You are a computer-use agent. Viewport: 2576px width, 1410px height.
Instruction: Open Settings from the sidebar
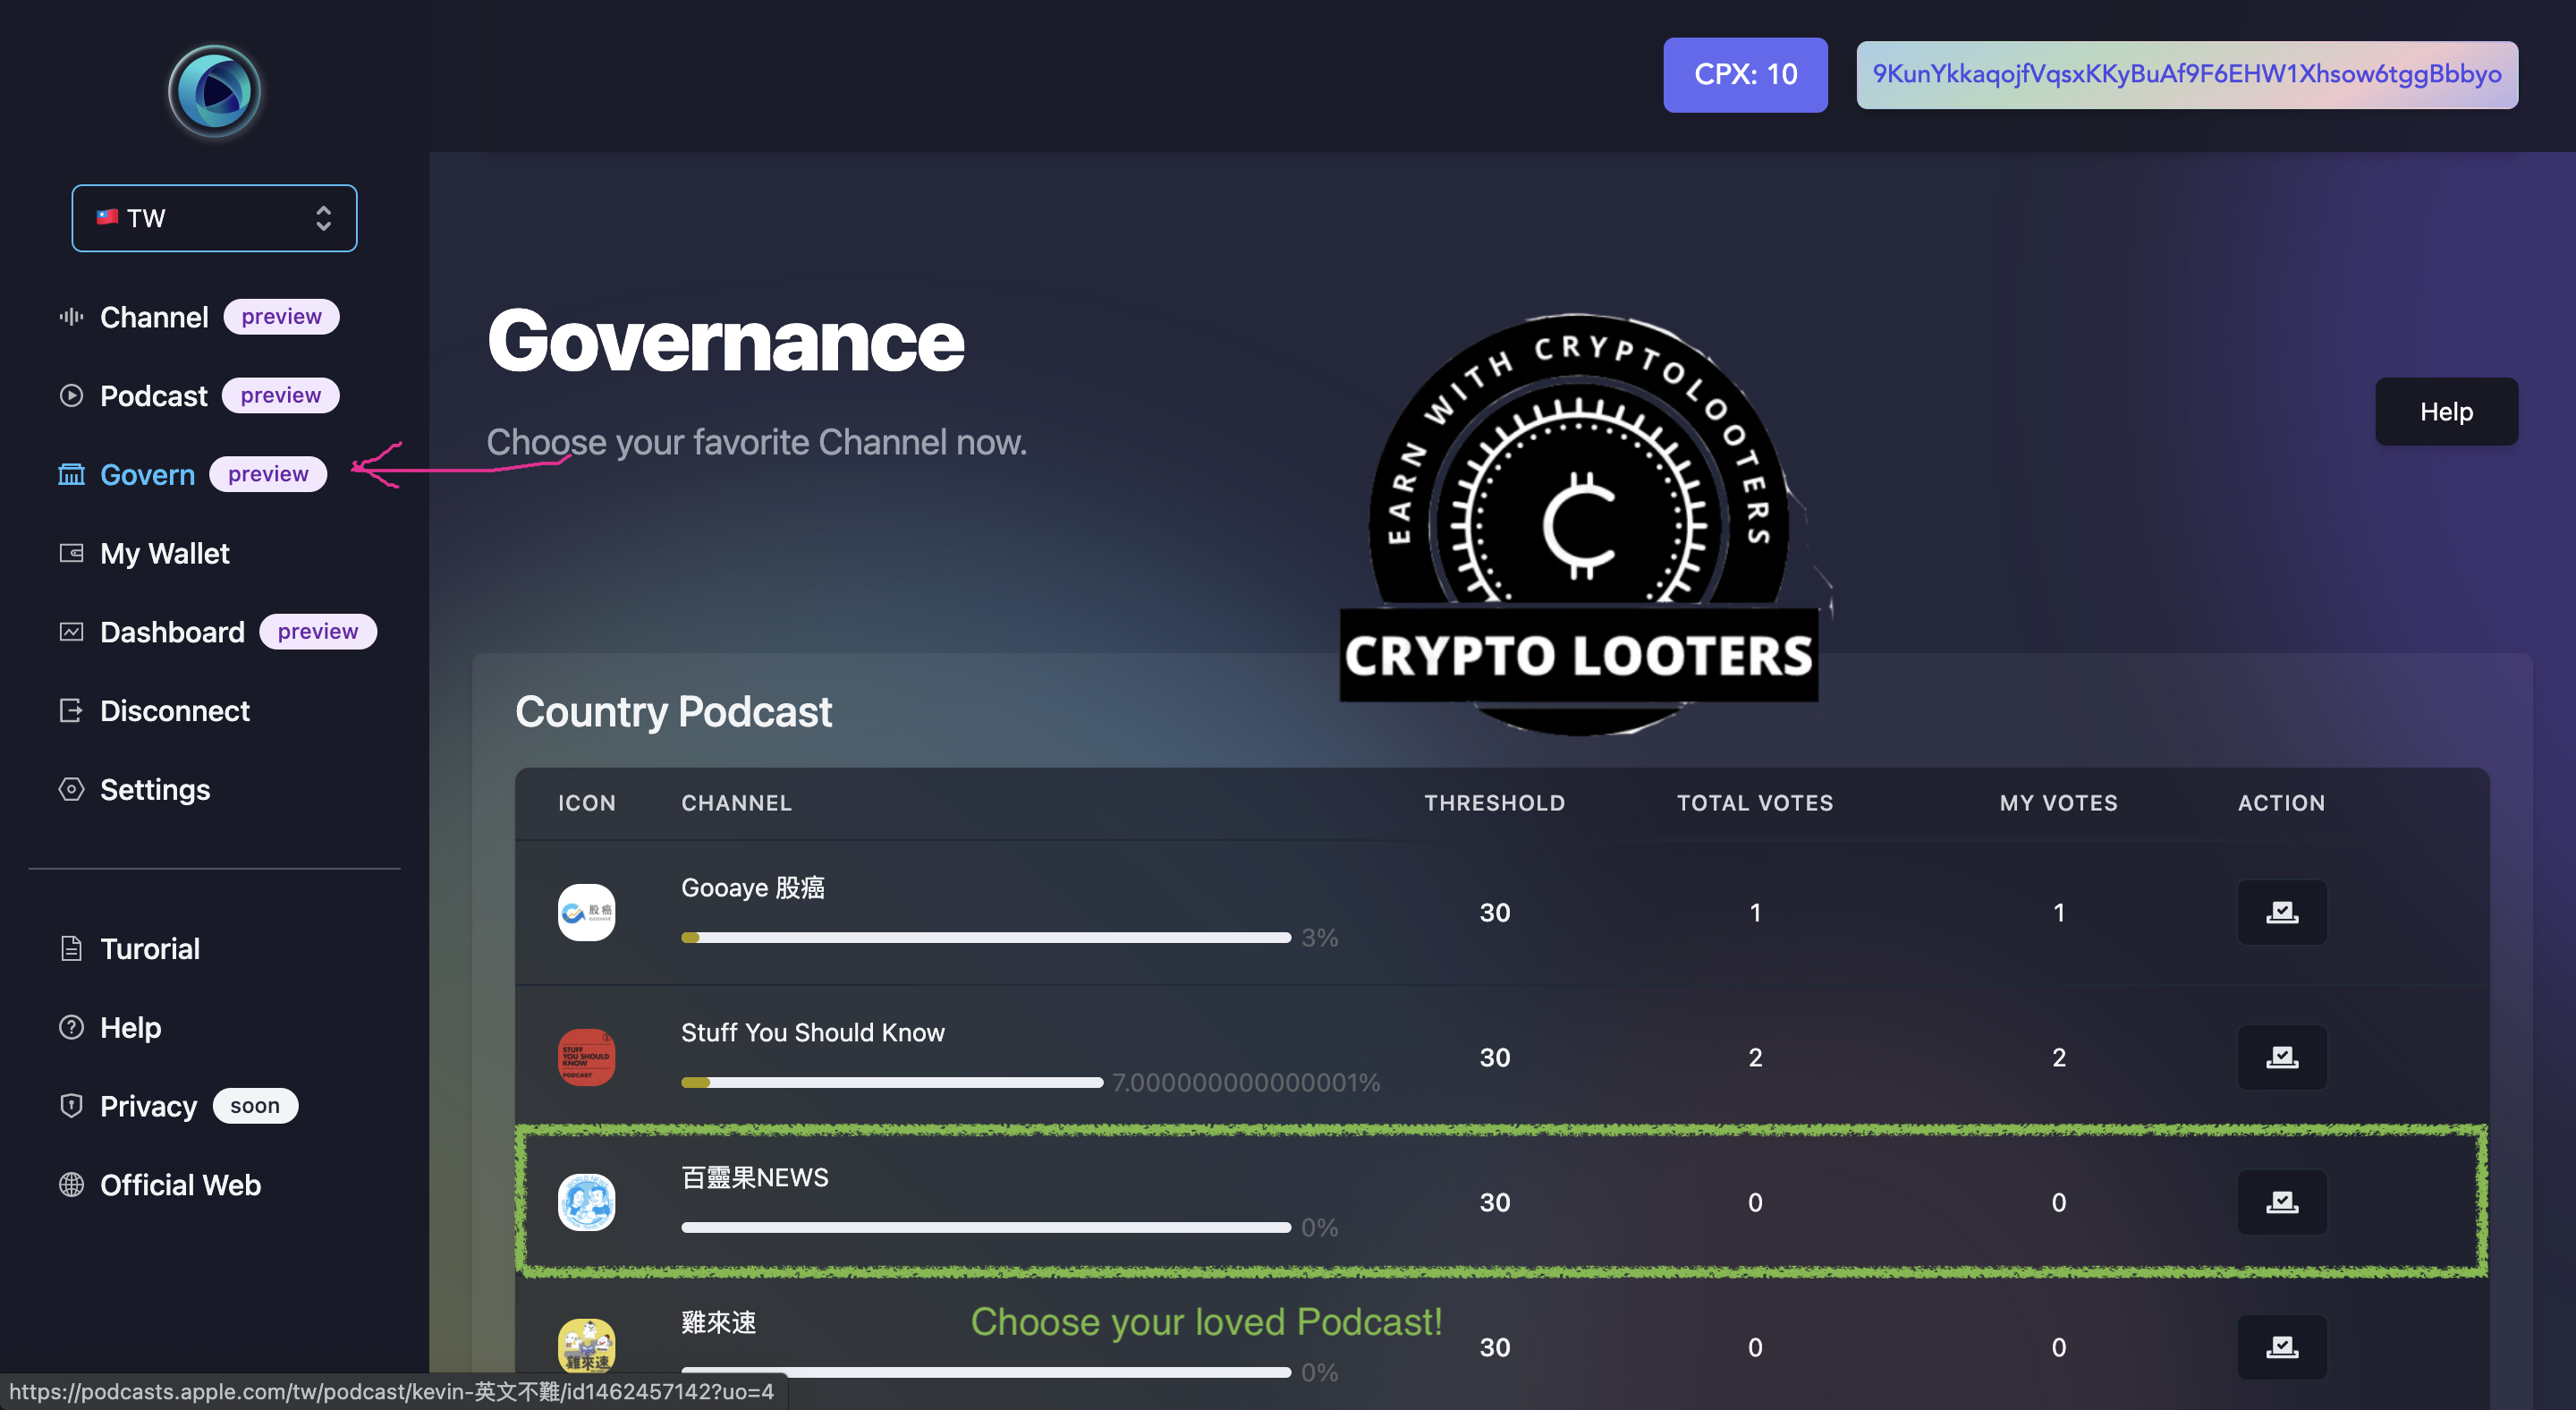click(155, 790)
